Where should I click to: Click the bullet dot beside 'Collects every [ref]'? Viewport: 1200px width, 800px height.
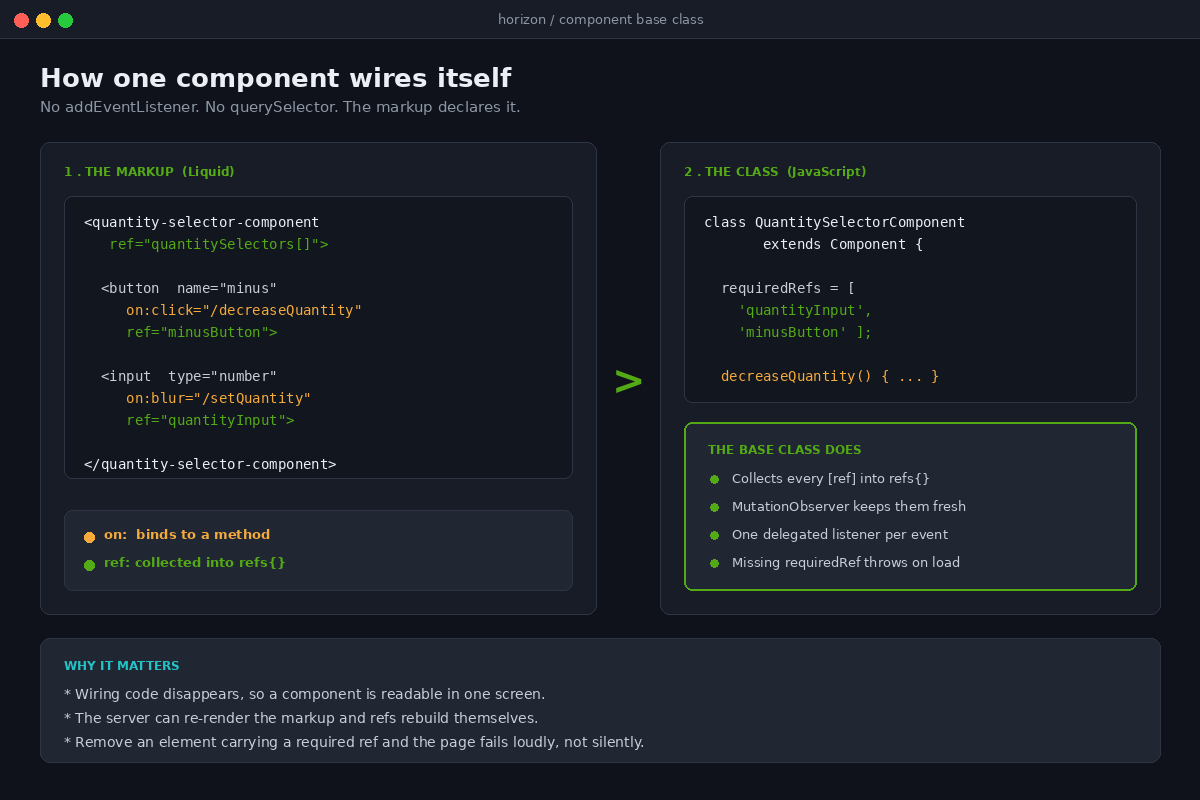pyautogui.click(x=714, y=479)
